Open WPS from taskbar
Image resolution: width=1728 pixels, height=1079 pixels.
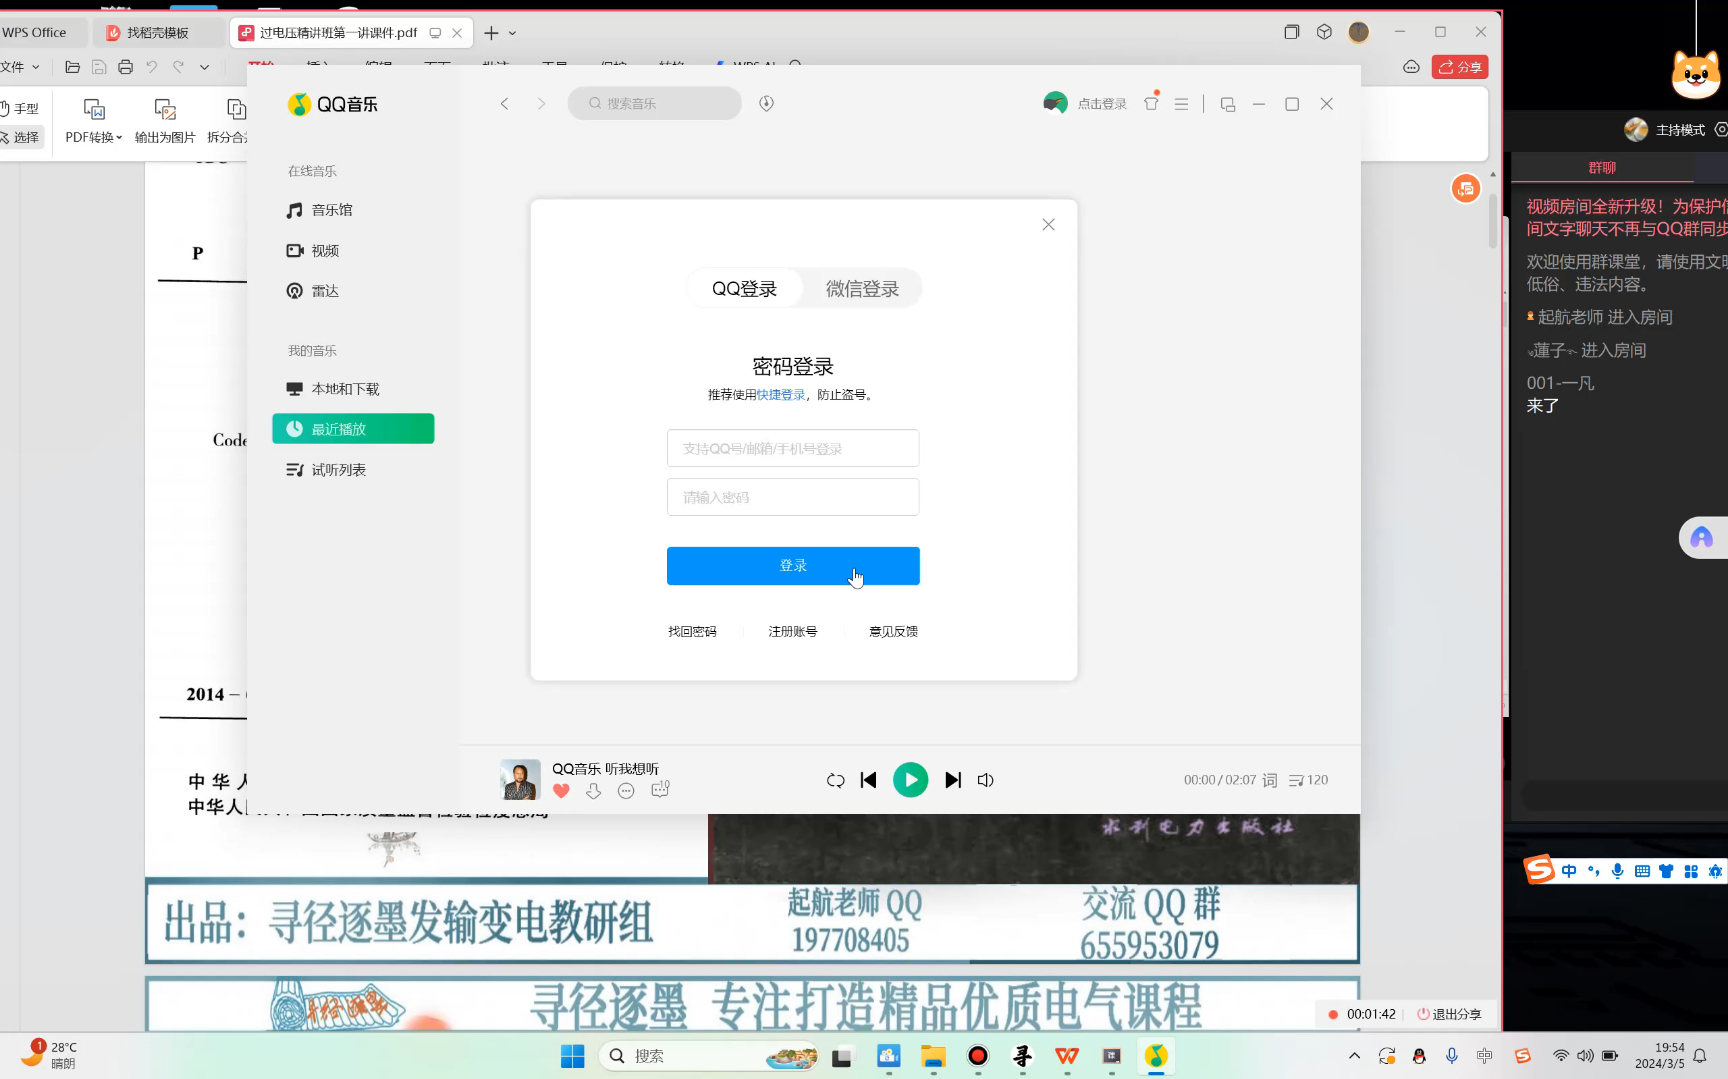[x=1067, y=1056]
